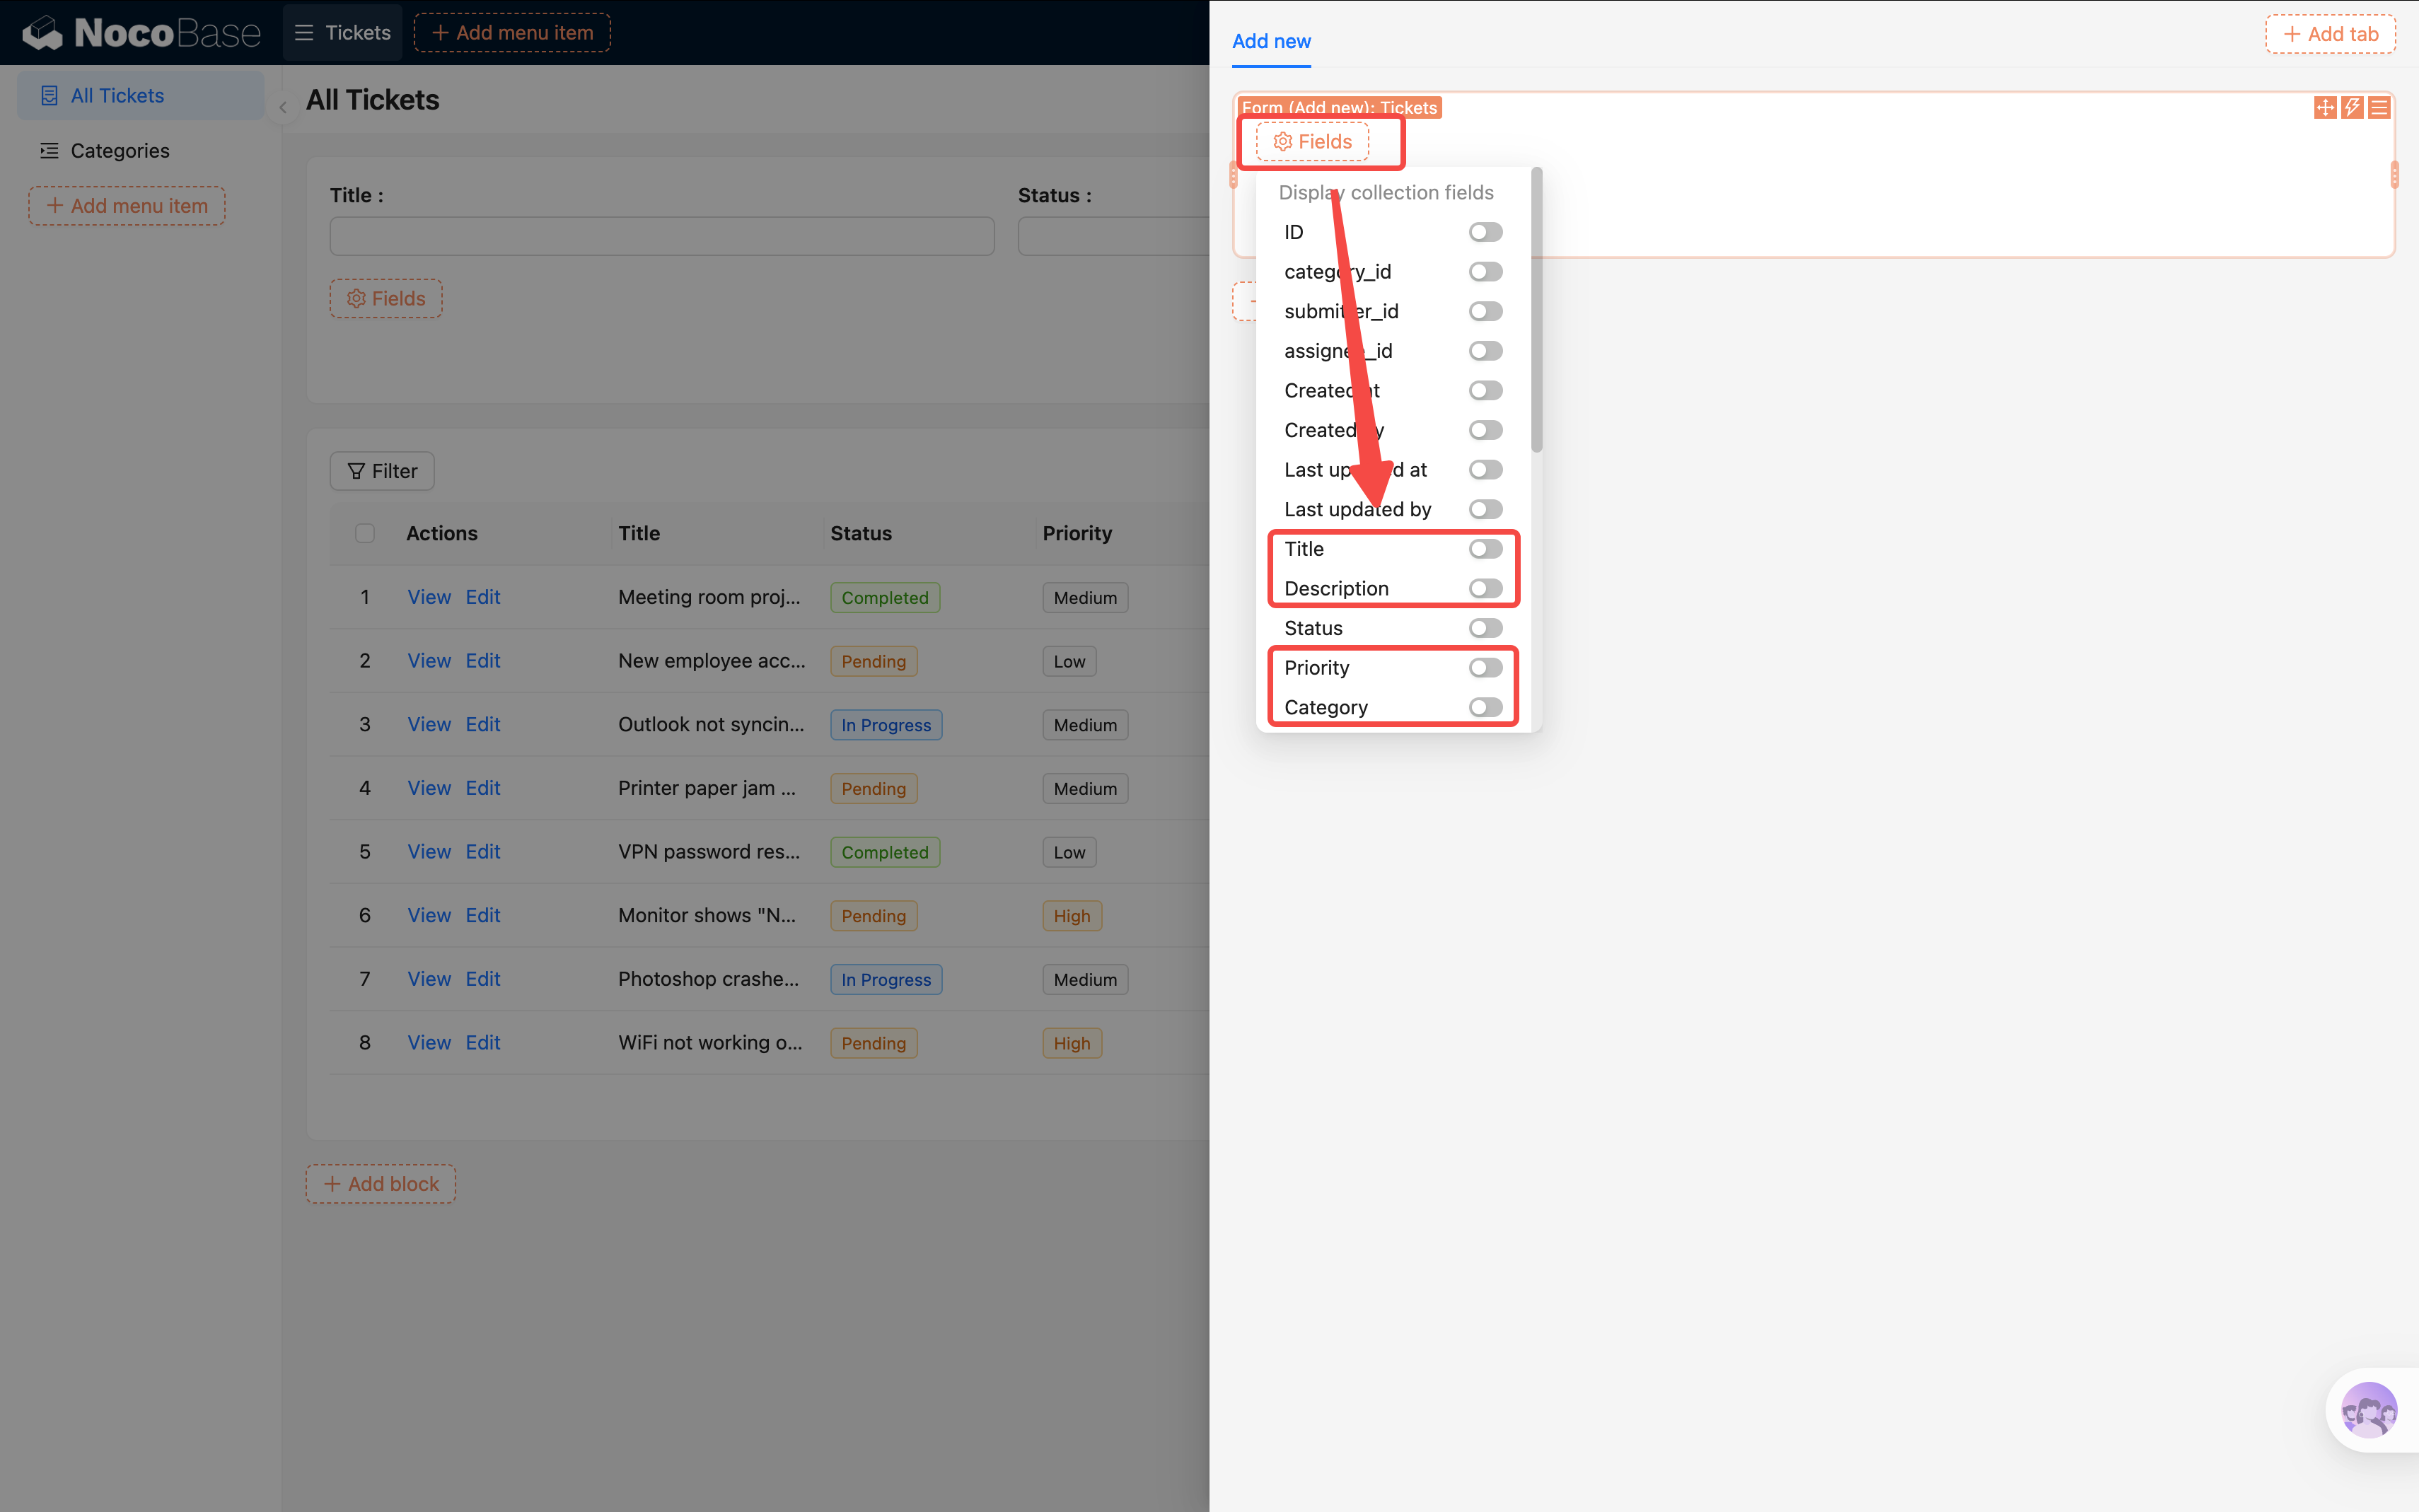Enable the Title field toggle
The height and width of the screenshot is (1512, 2419).
pyautogui.click(x=1485, y=549)
